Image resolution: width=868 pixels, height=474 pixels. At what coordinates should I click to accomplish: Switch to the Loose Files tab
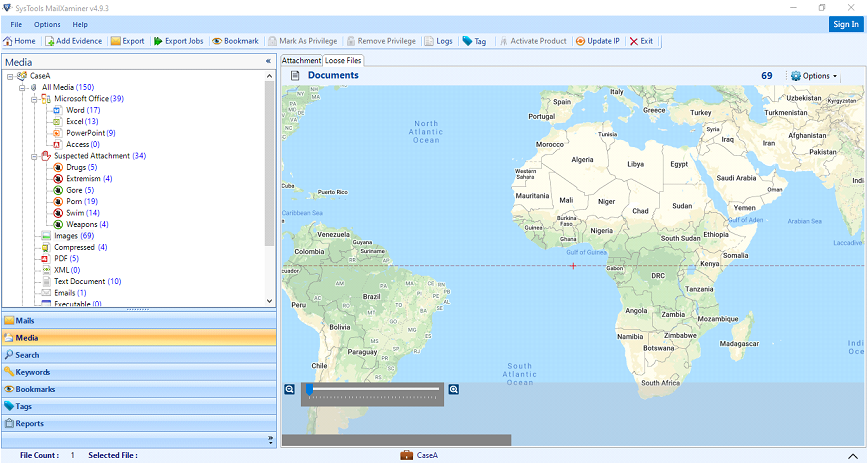click(x=343, y=60)
